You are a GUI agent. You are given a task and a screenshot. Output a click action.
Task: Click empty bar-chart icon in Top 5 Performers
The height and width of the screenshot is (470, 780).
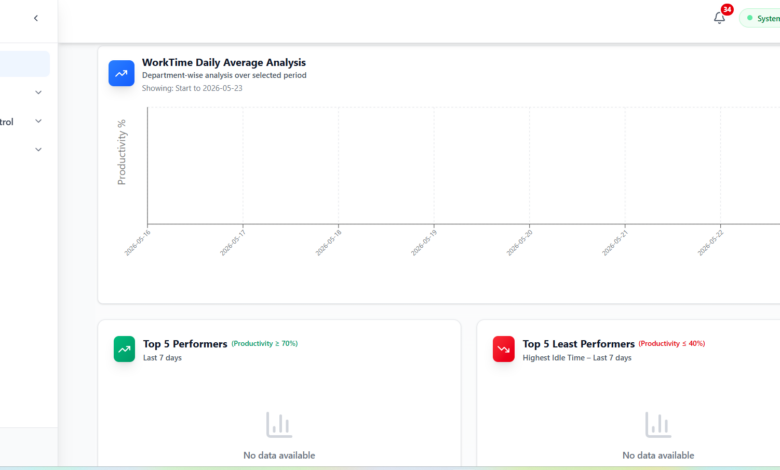279,425
